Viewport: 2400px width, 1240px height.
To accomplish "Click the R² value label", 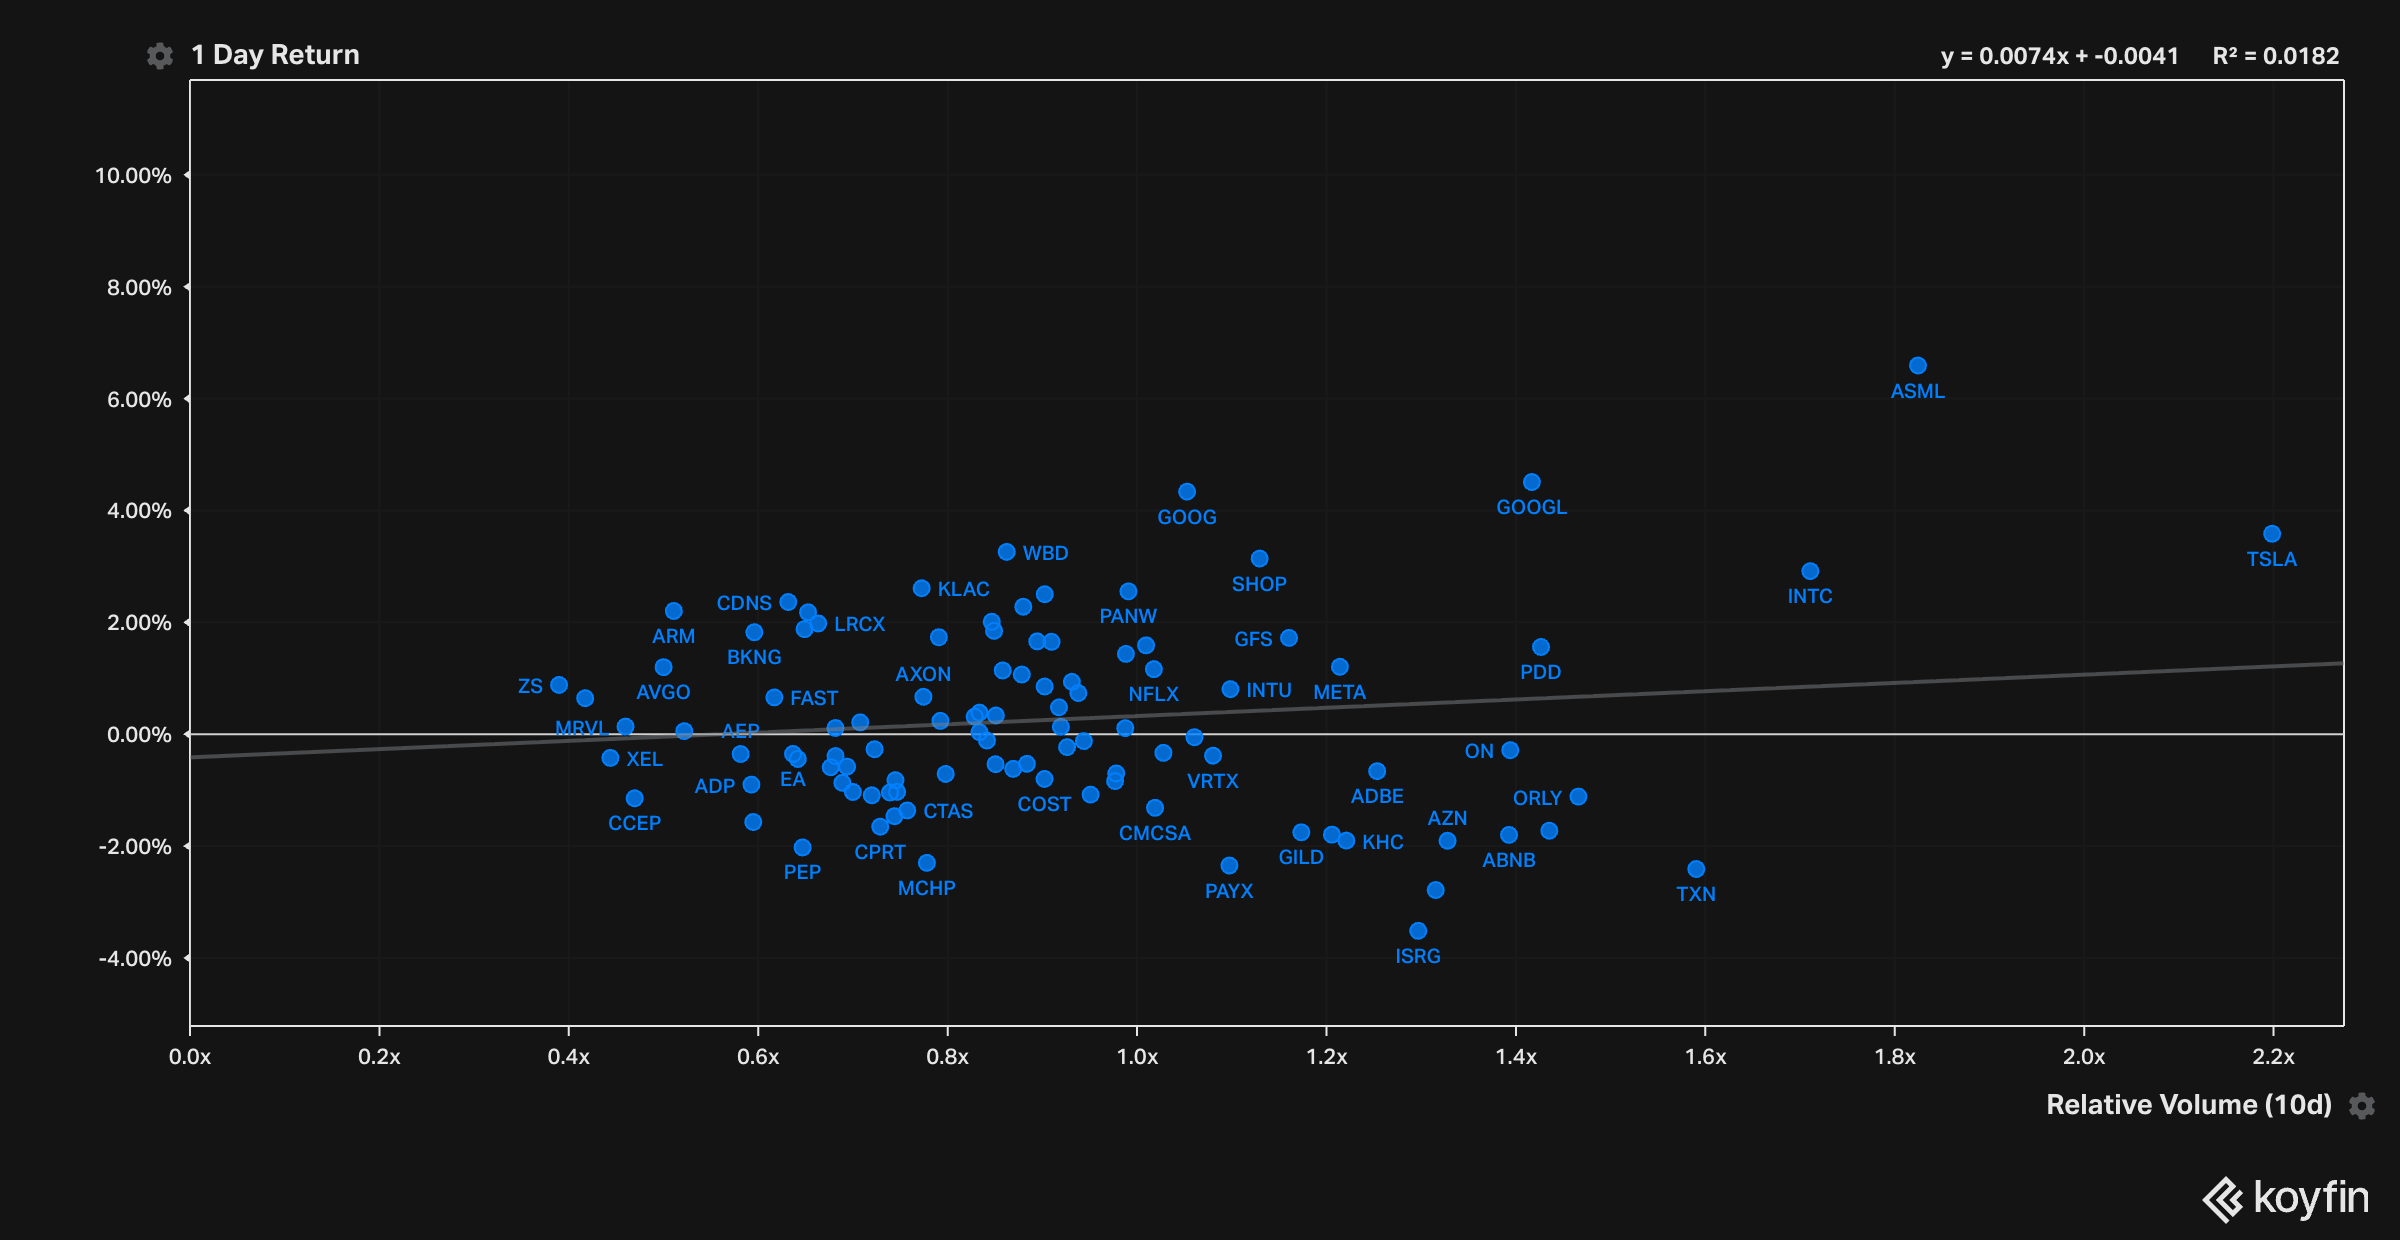I will pyautogui.click(x=2275, y=56).
